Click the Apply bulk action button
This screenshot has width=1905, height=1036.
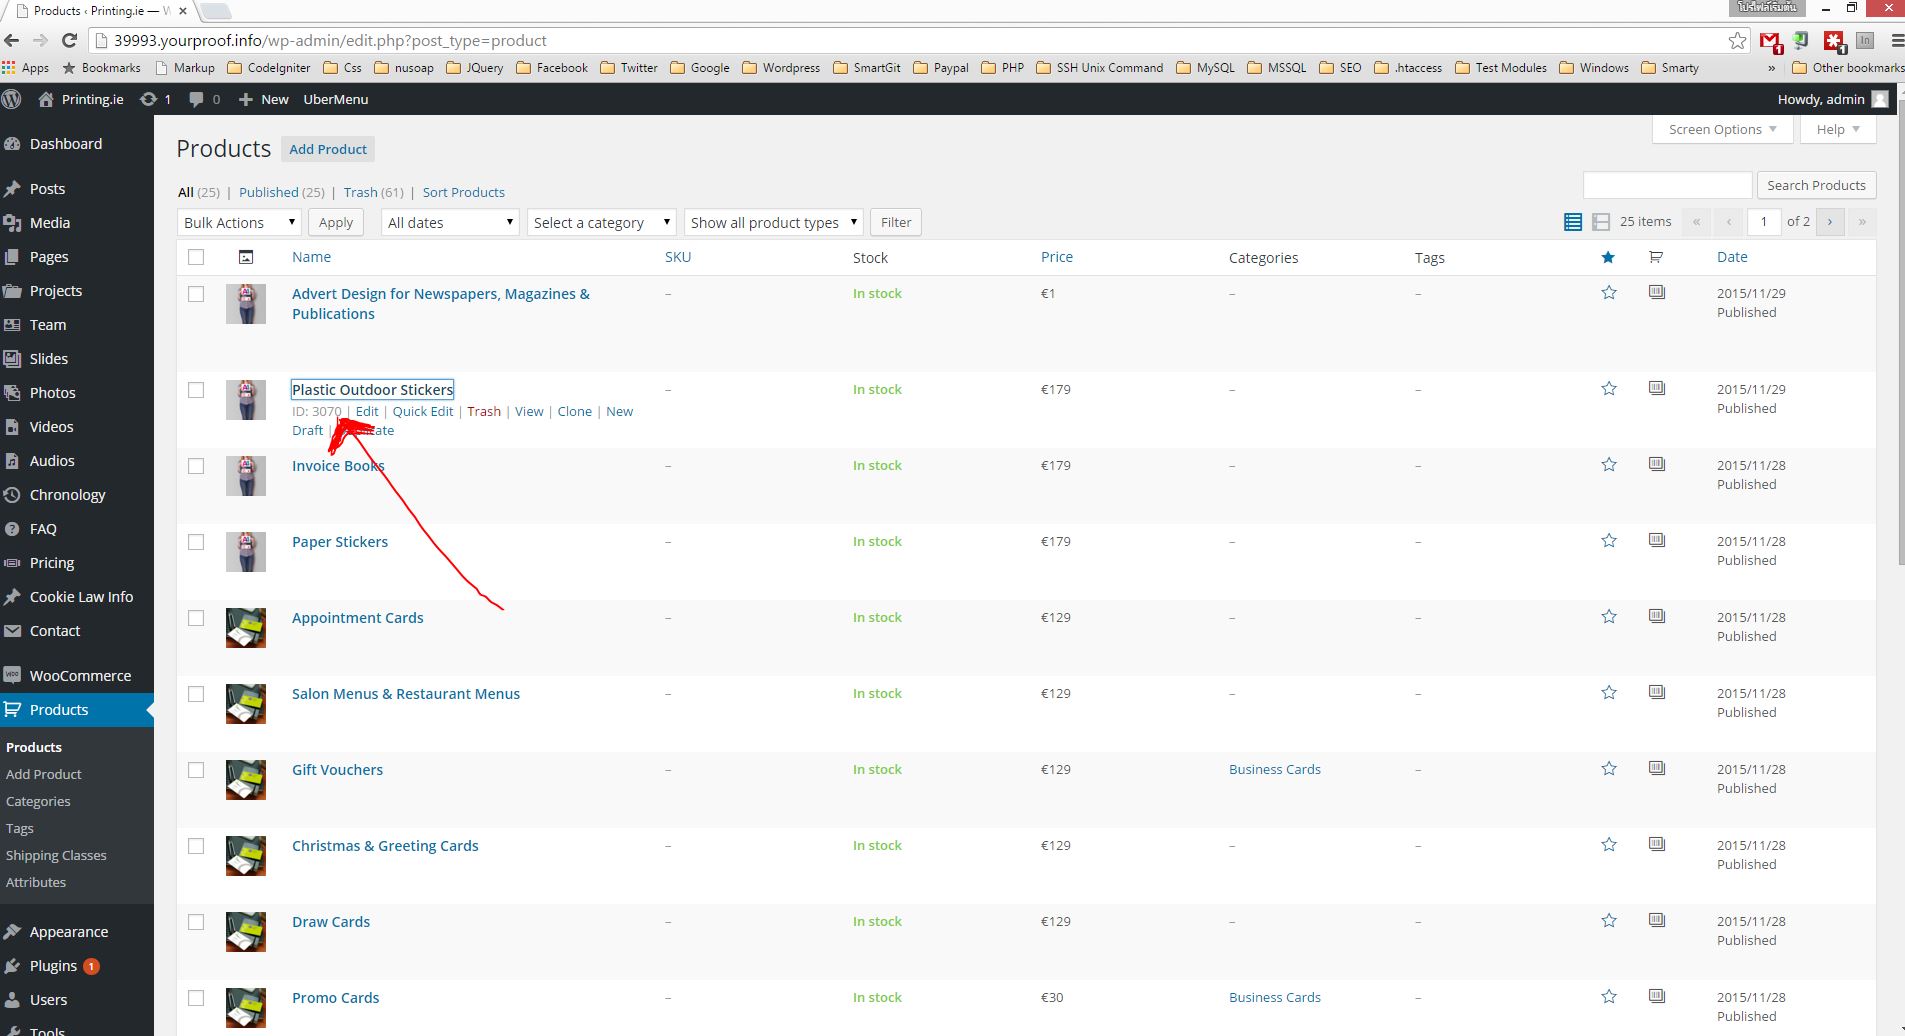coord(336,222)
